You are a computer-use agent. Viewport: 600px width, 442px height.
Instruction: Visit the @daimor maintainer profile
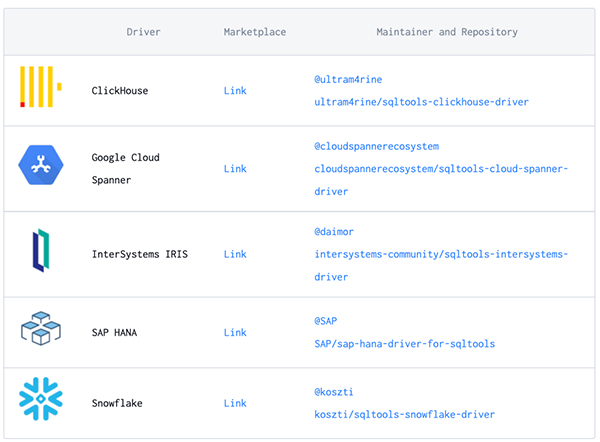[x=335, y=231]
